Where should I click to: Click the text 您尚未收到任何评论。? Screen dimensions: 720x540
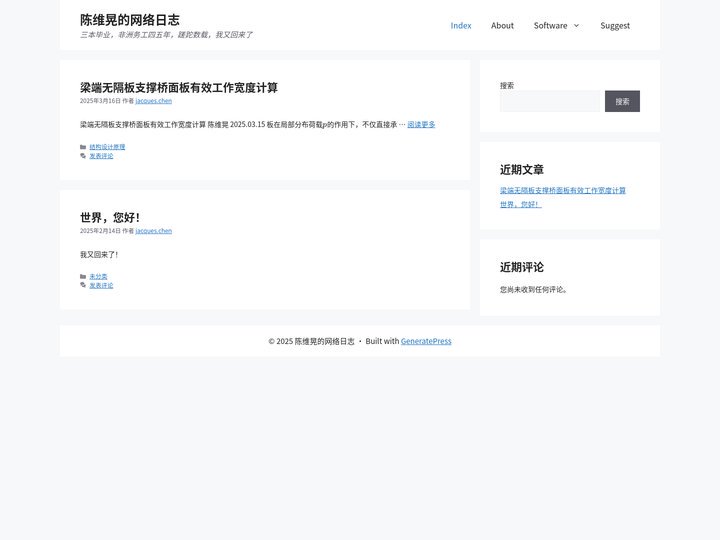(x=534, y=290)
